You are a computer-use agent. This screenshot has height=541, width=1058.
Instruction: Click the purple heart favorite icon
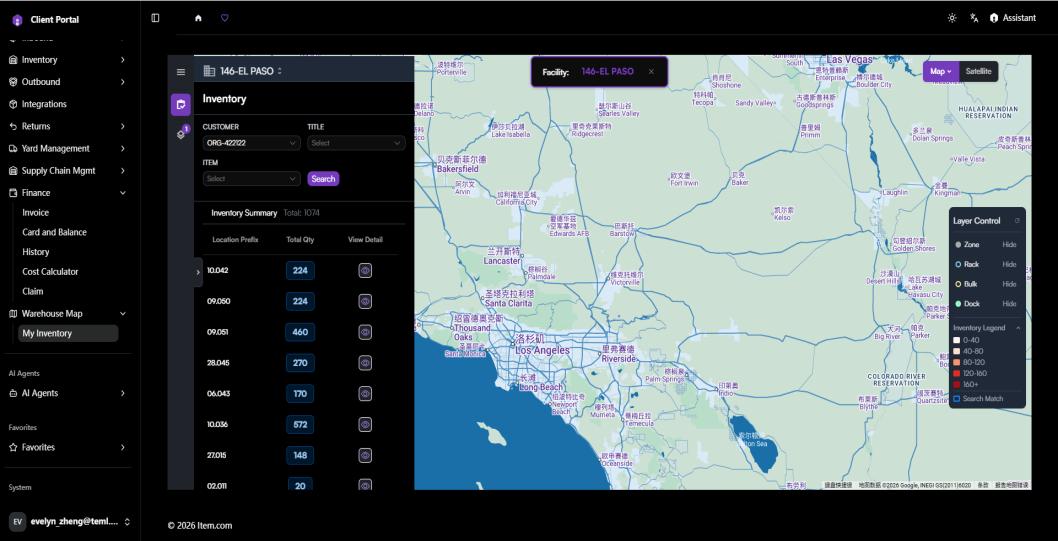[225, 18]
